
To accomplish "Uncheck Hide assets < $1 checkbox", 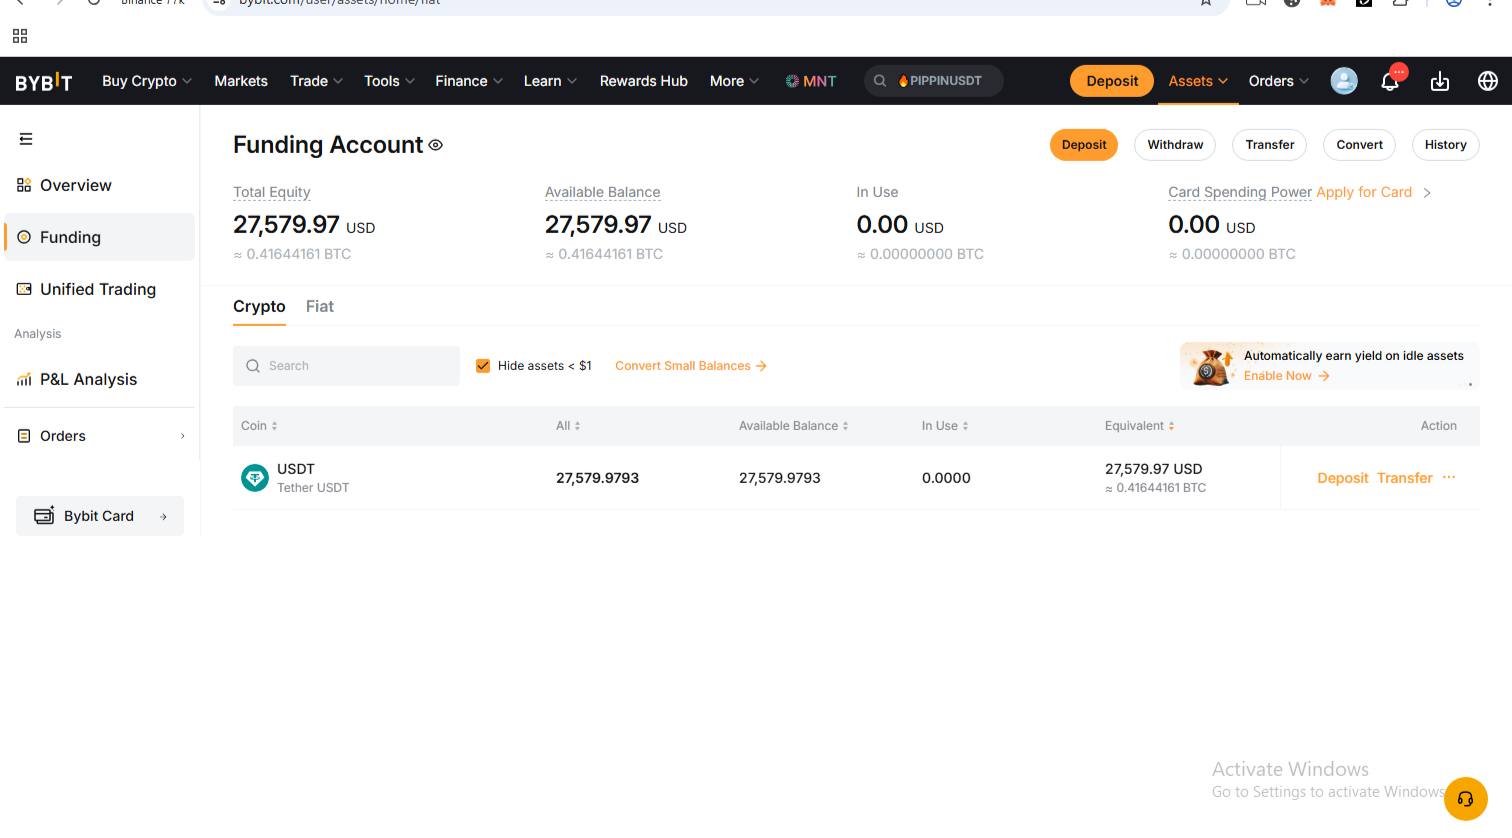I will point(483,366).
